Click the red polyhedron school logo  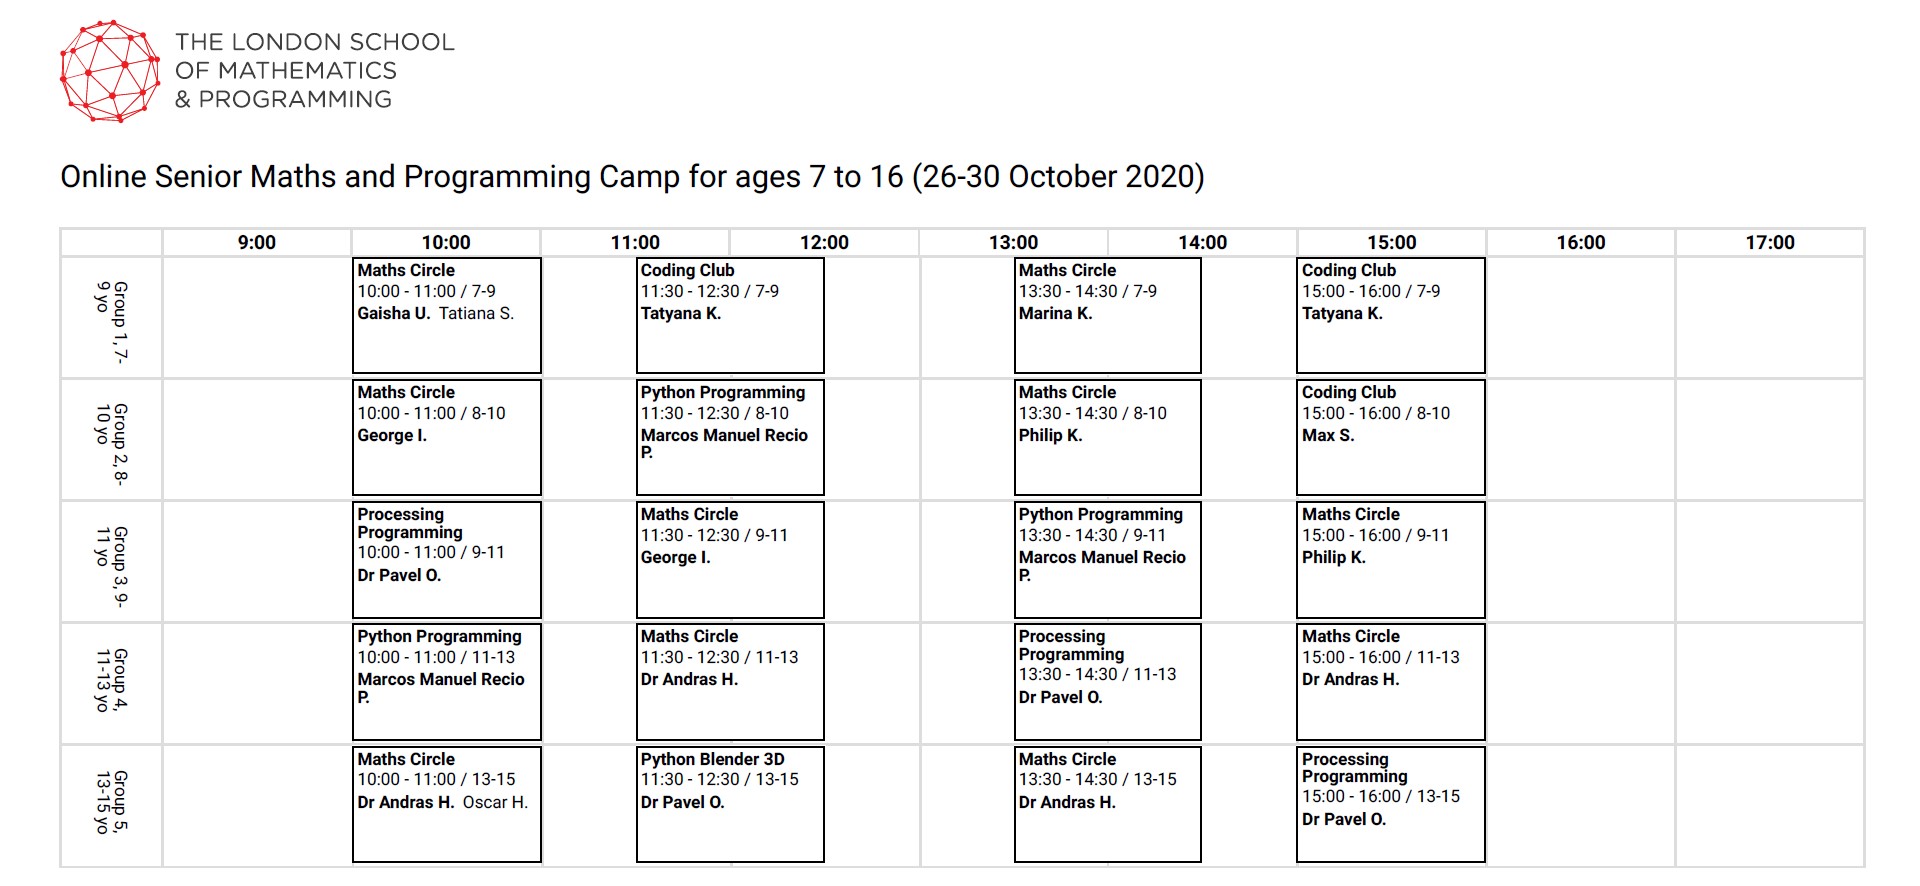point(110,71)
